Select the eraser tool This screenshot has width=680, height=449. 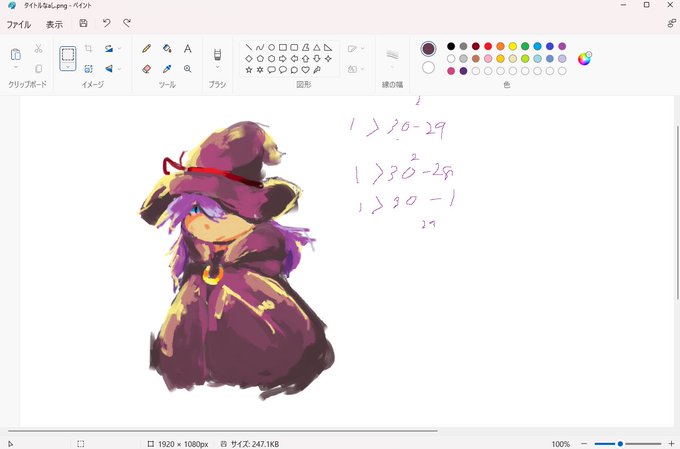tap(147, 69)
